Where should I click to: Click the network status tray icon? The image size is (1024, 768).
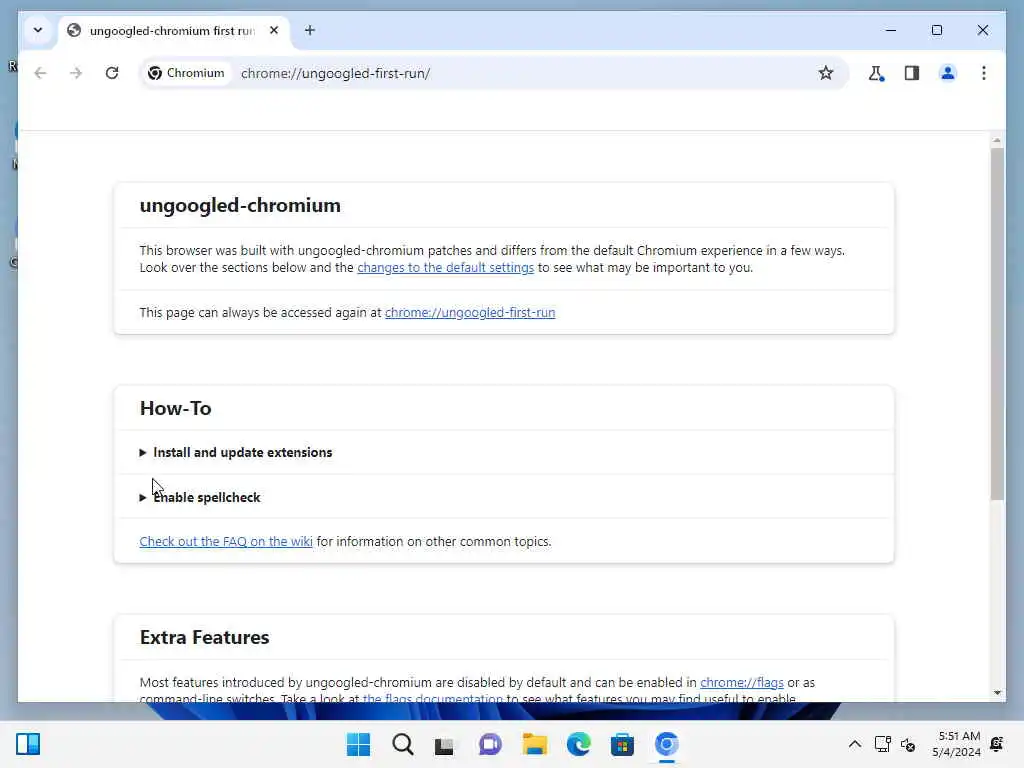tap(882, 744)
